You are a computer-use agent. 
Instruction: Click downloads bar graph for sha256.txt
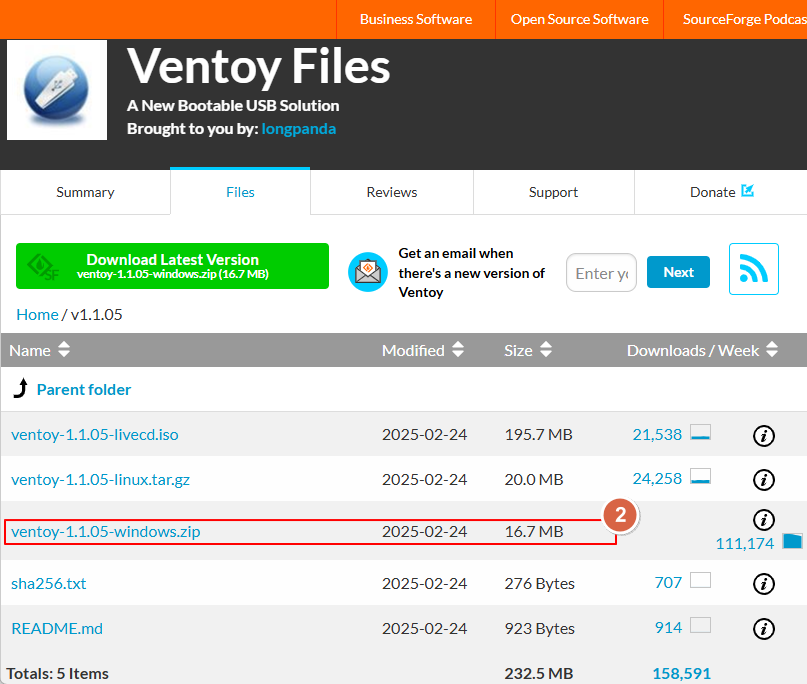(x=700, y=580)
